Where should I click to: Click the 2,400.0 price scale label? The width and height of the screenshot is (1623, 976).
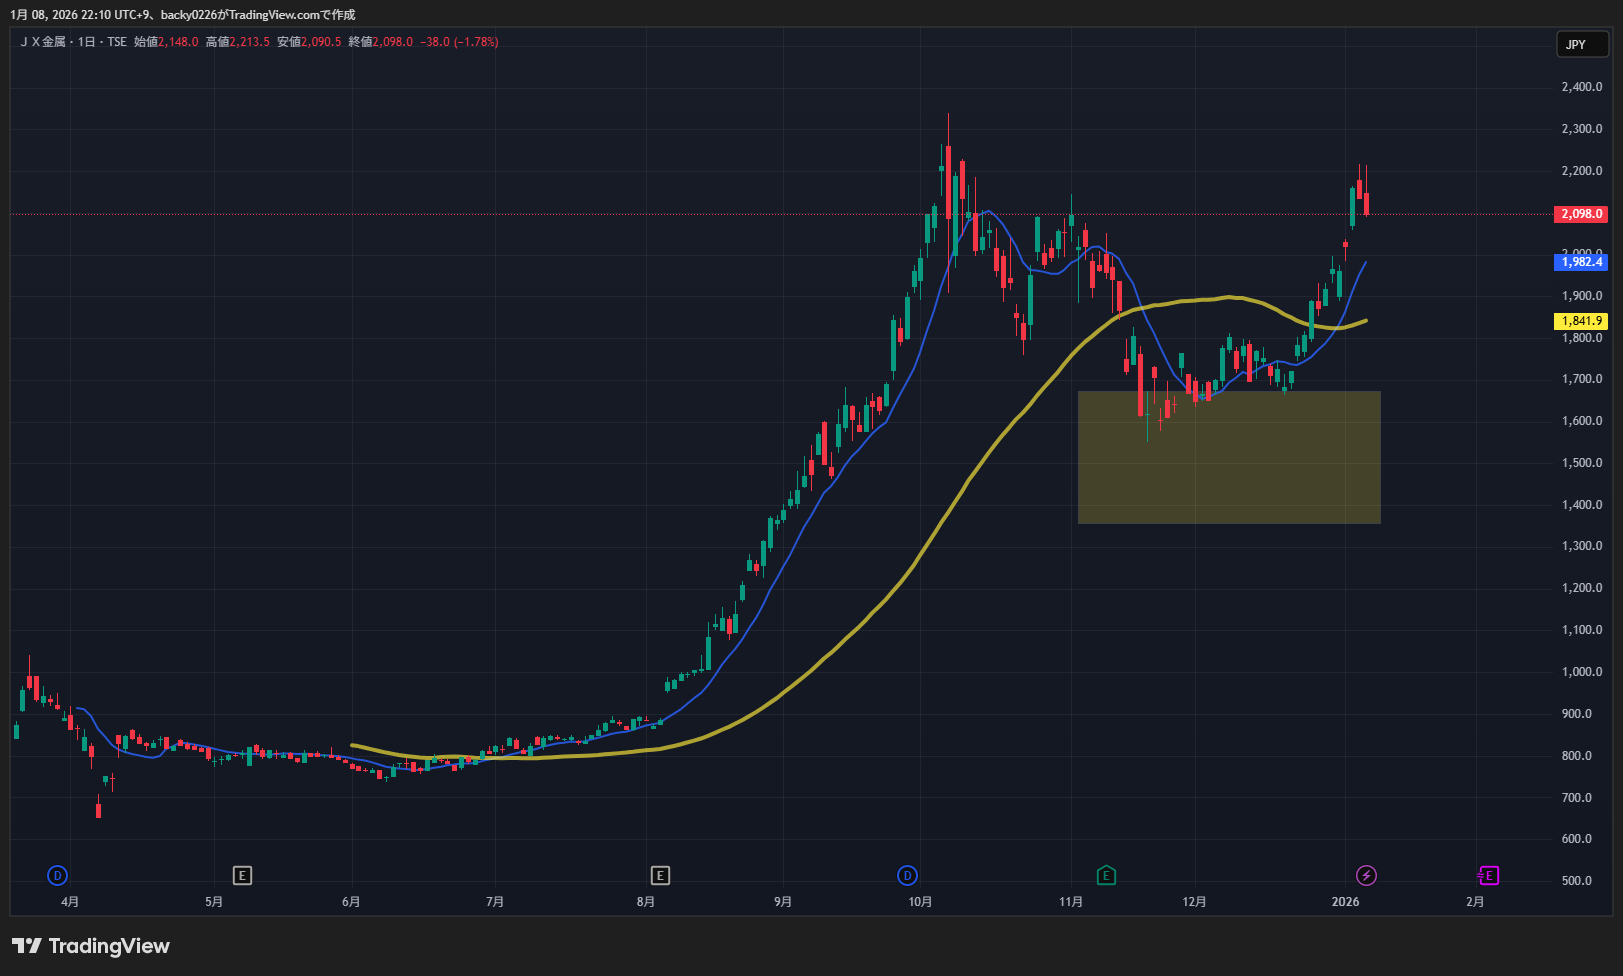click(1581, 87)
